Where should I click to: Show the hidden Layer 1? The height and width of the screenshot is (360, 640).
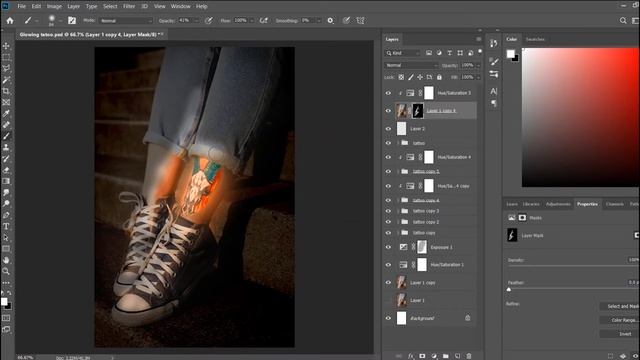(388, 300)
